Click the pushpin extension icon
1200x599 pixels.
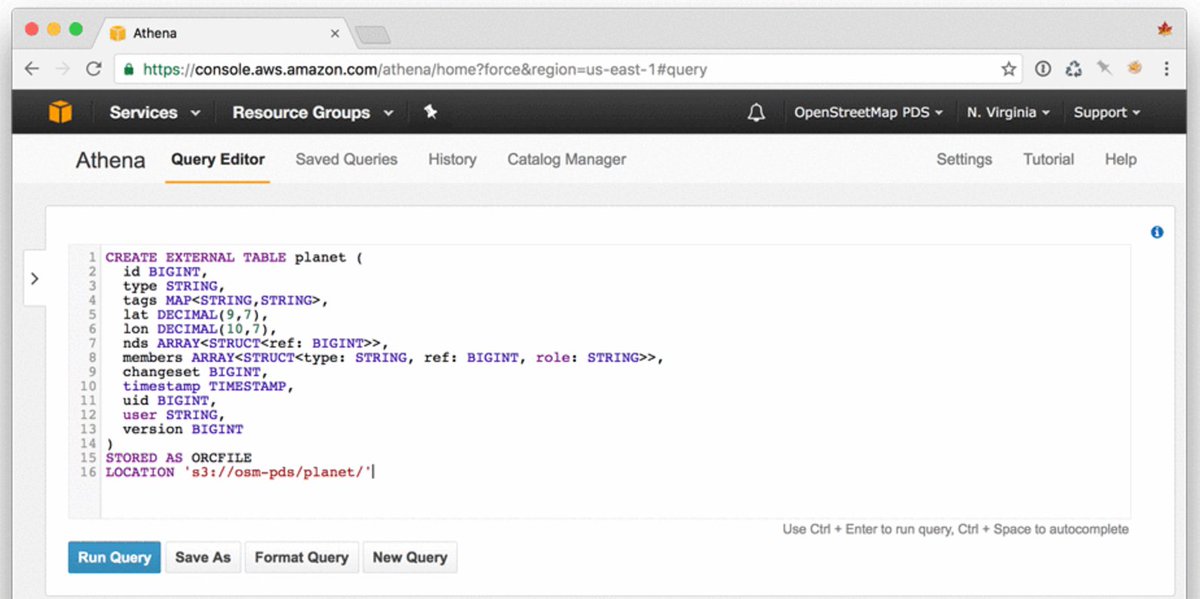click(x=1104, y=69)
